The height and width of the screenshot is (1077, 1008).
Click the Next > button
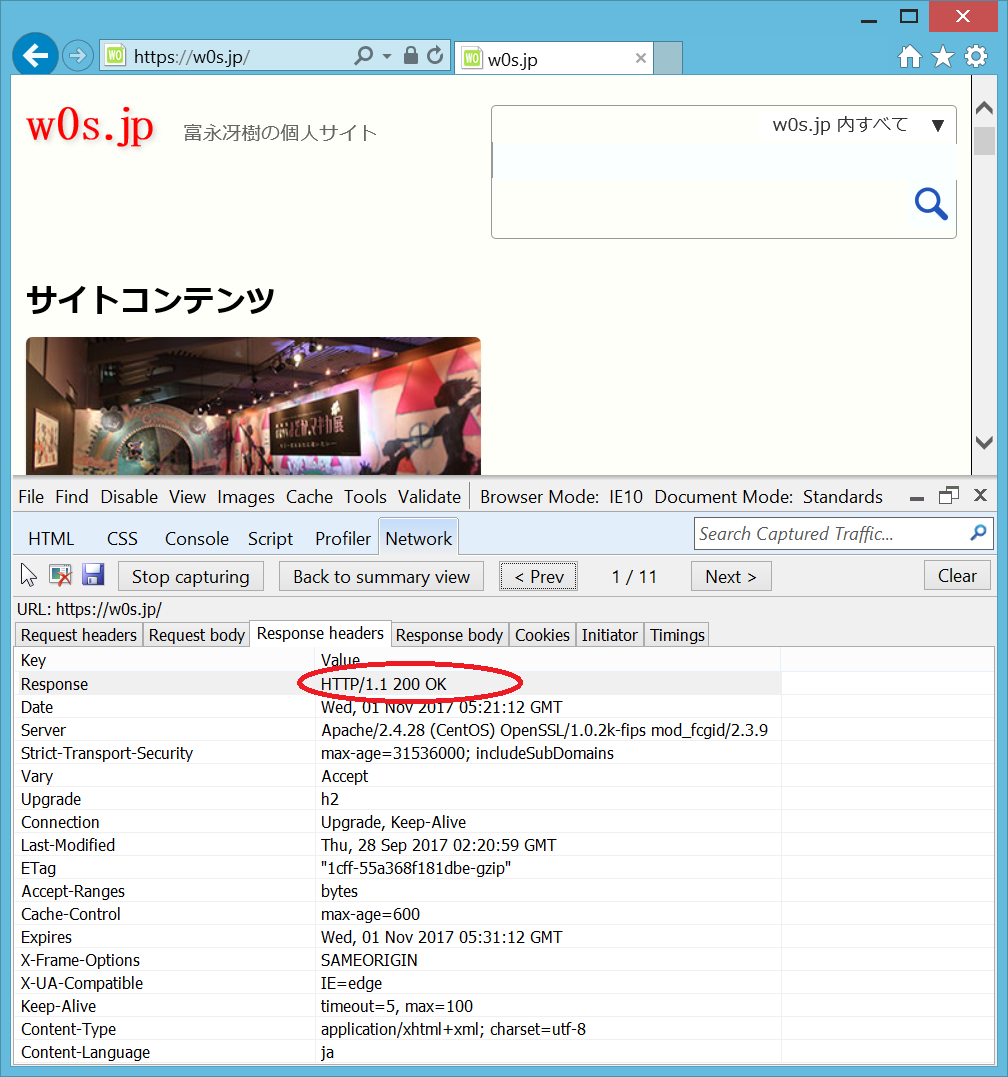731,577
